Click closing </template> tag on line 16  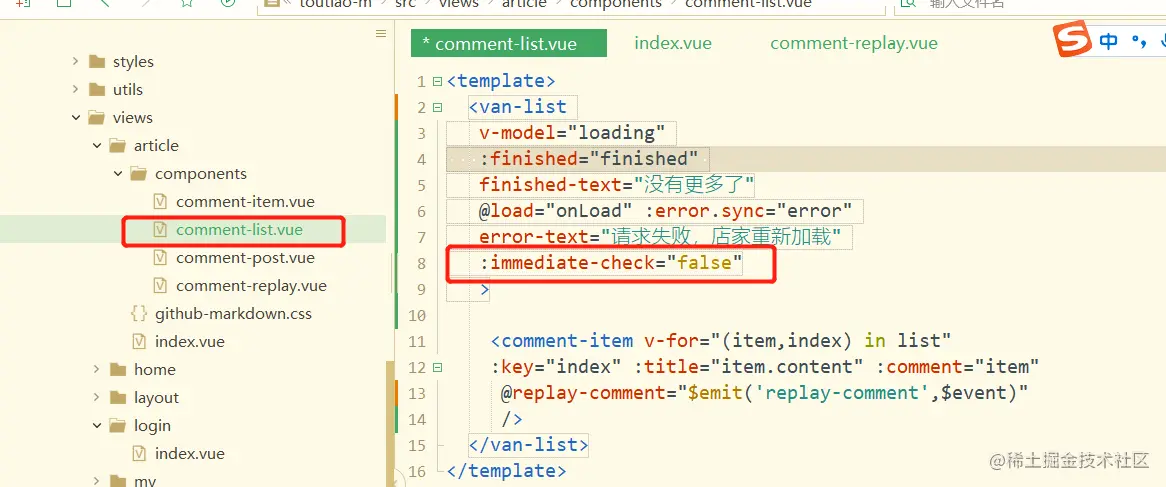coord(506,471)
